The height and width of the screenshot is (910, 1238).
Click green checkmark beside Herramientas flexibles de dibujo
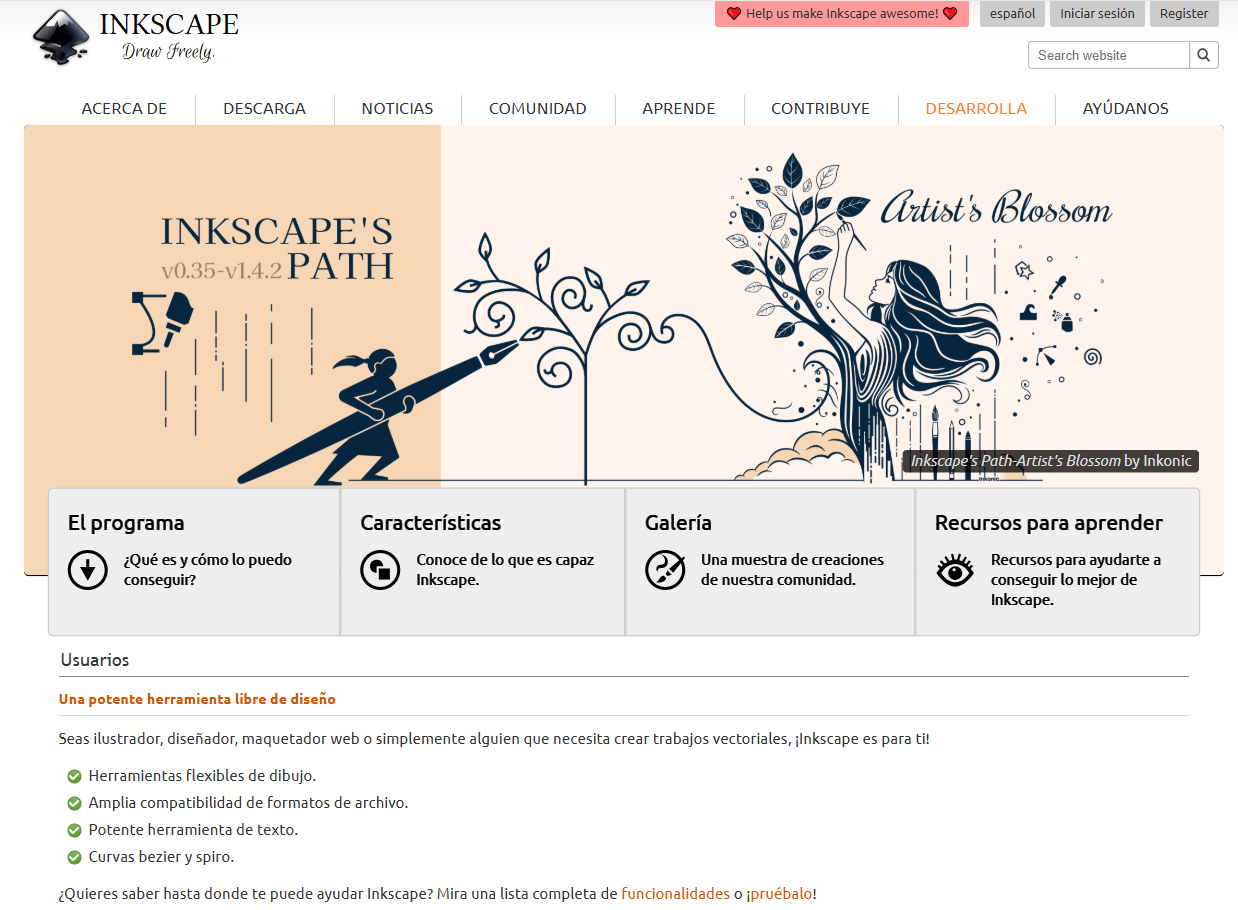(x=74, y=776)
